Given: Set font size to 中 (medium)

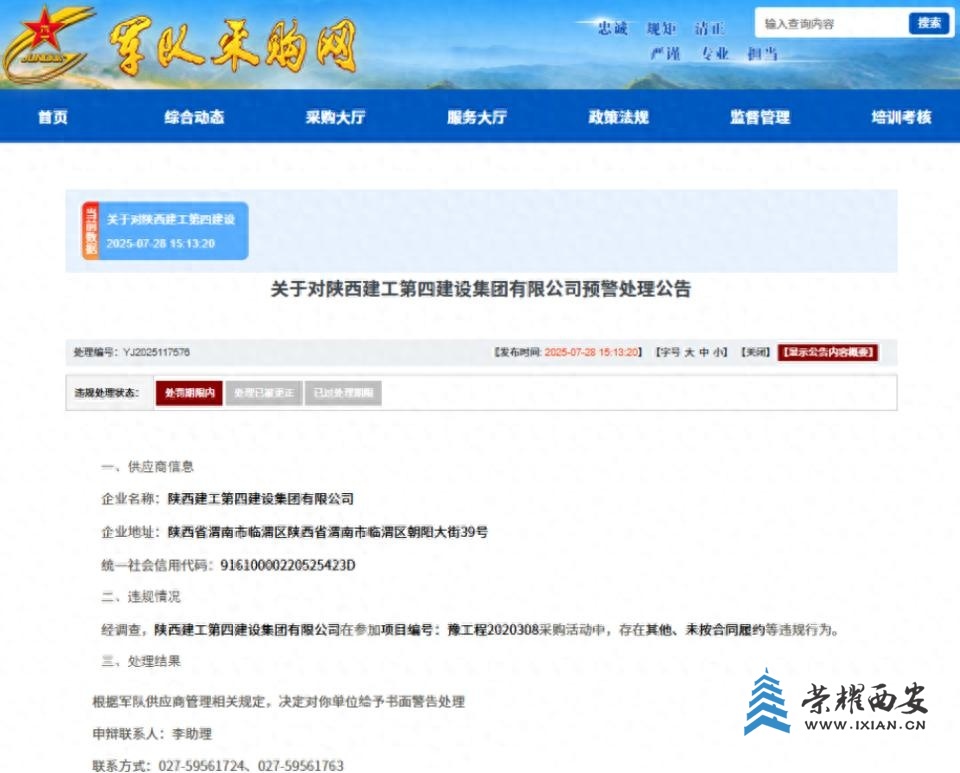Looking at the screenshot, I should click(704, 352).
